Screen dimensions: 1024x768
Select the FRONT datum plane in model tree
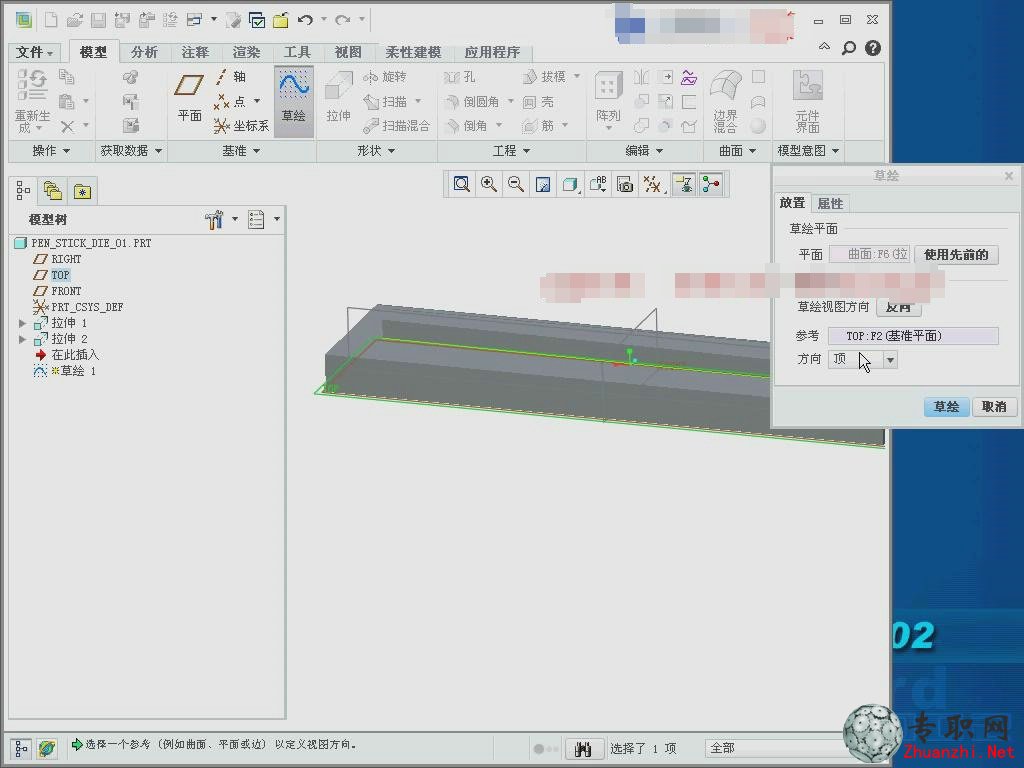click(66, 291)
